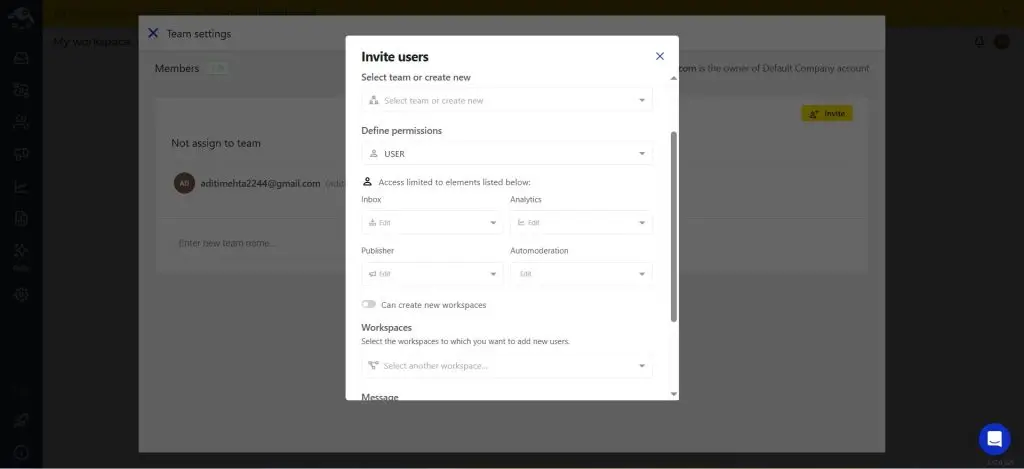
Task: Close Team settings with the X icon
Action: pos(153,33)
